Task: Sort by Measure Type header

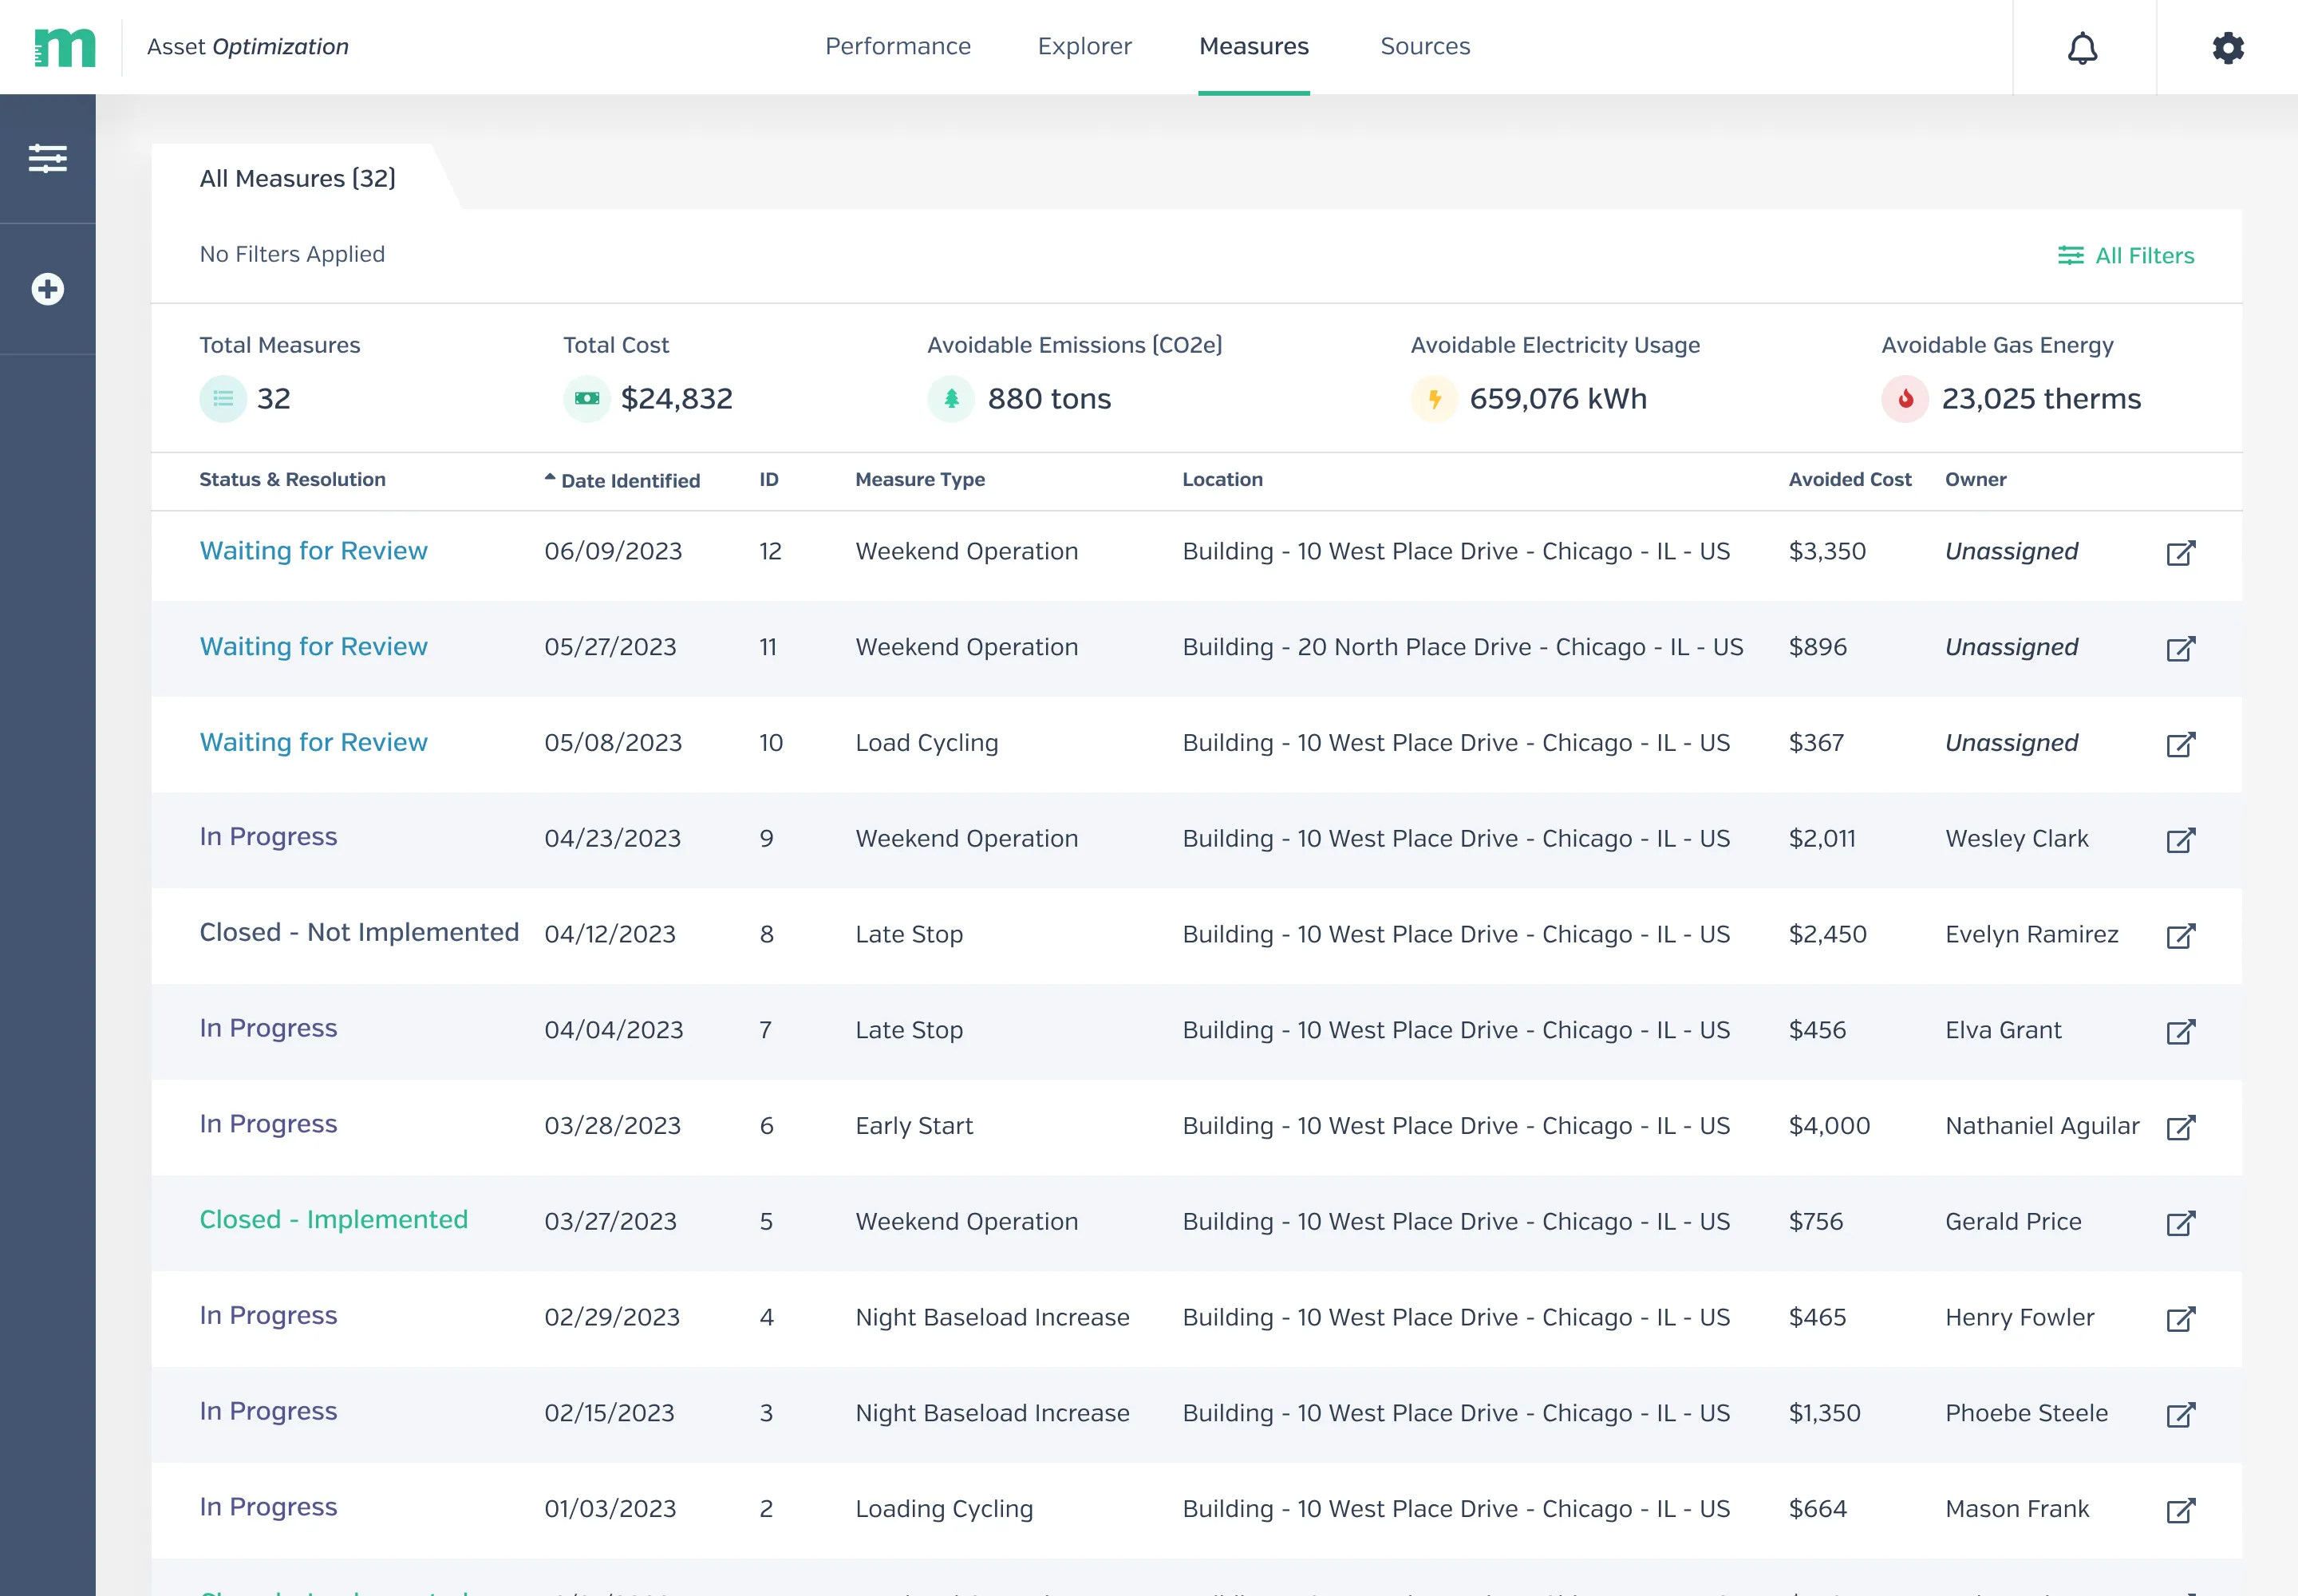Action: pyautogui.click(x=919, y=479)
